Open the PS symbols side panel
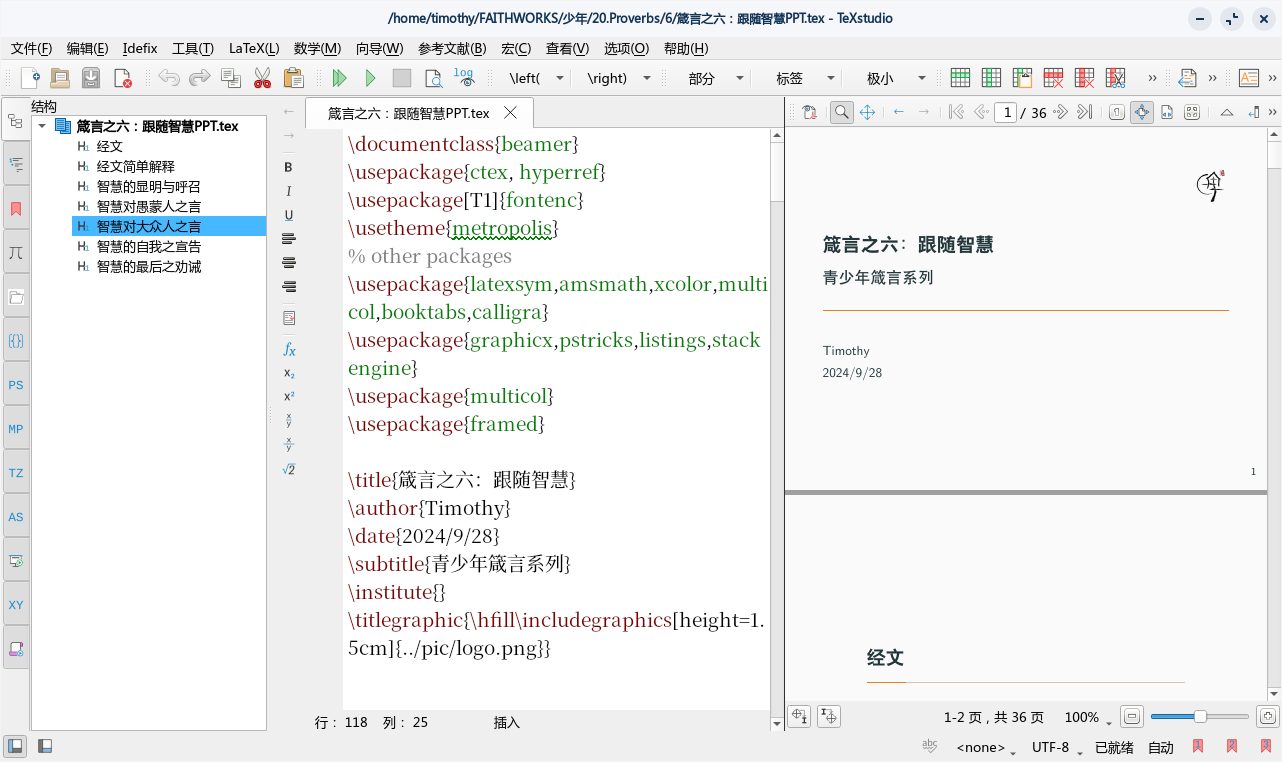The height and width of the screenshot is (762, 1282). [16, 385]
